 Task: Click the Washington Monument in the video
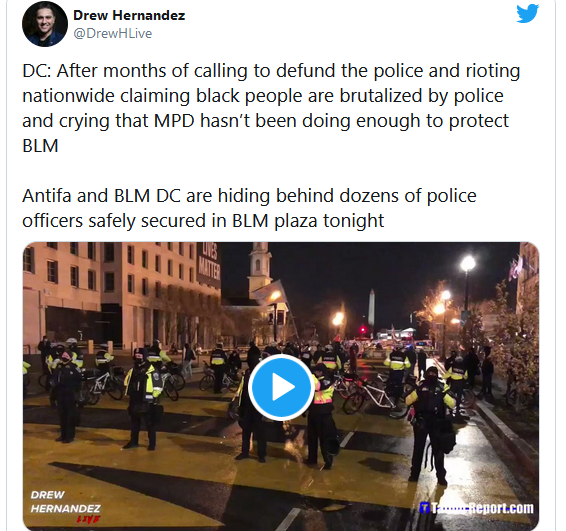(x=371, y=308)
